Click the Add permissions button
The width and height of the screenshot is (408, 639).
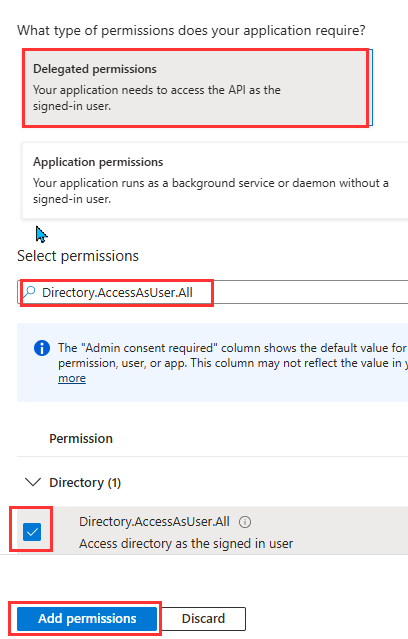tap(87, 619)
